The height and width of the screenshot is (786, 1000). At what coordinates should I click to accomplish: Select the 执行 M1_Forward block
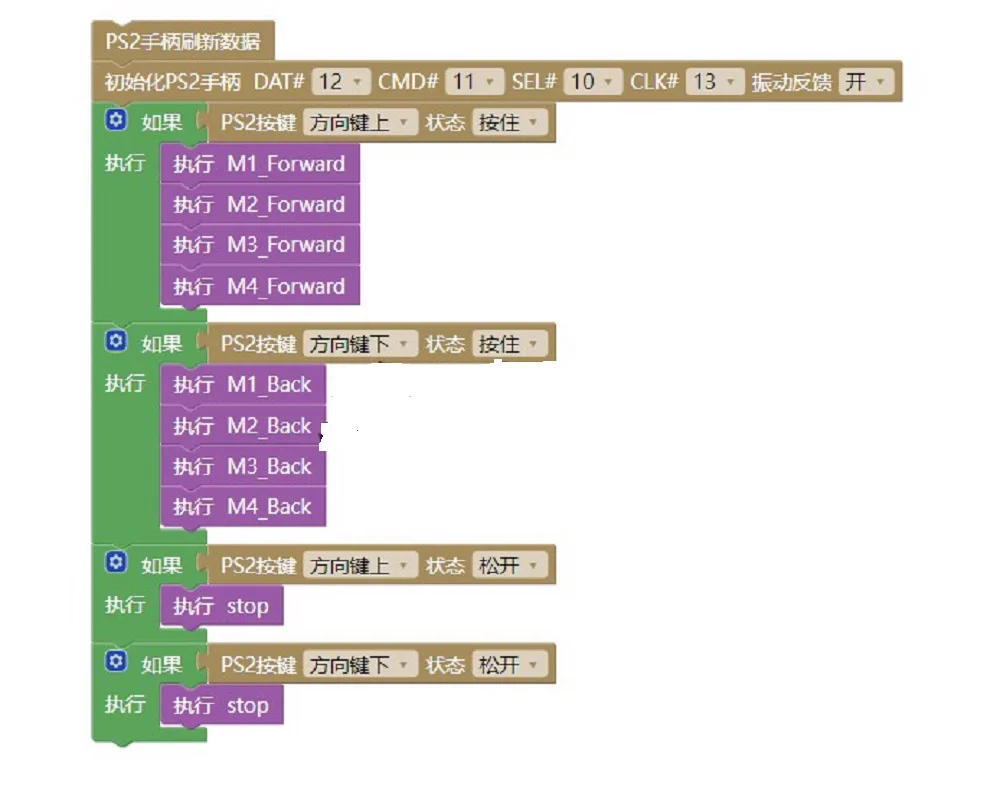click(260, 163)
